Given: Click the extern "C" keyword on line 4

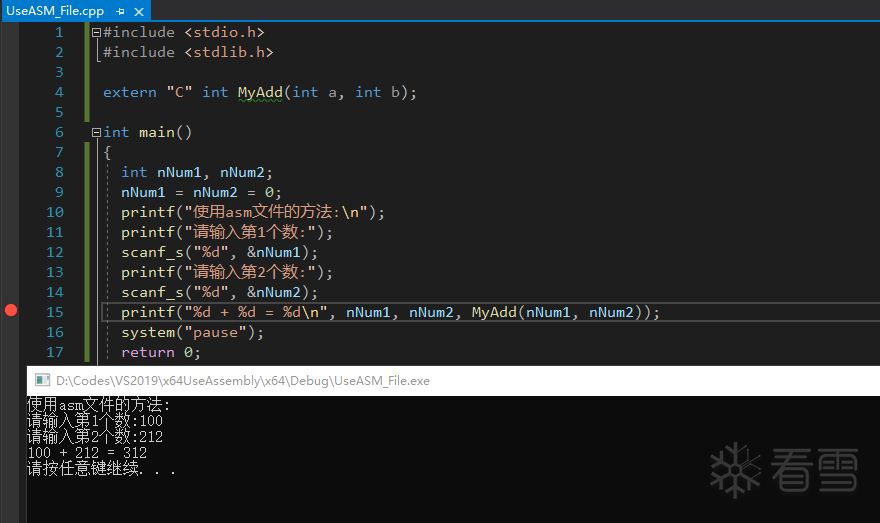Looking at the screenshot, I should tap(148, 92).
